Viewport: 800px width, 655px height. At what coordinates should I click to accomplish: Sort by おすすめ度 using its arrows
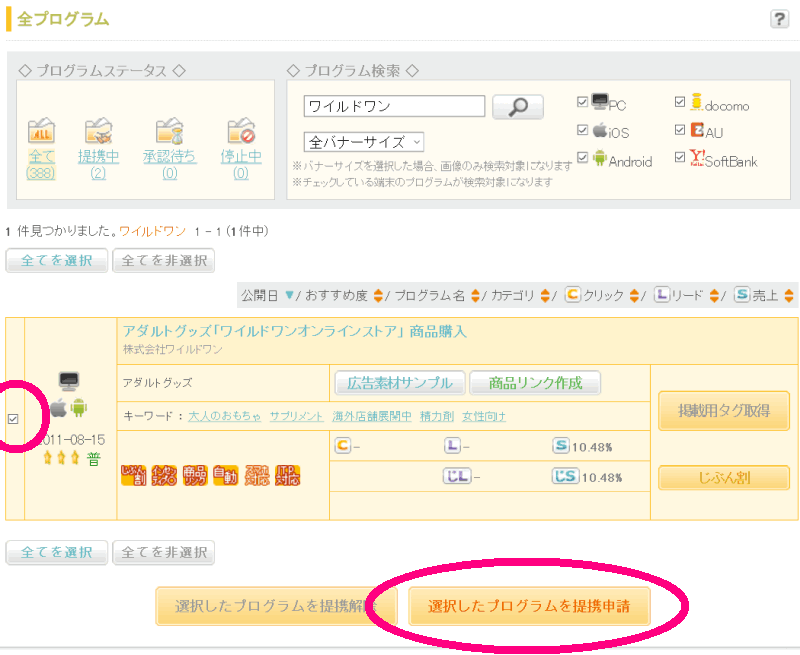[x=378, y=295]
